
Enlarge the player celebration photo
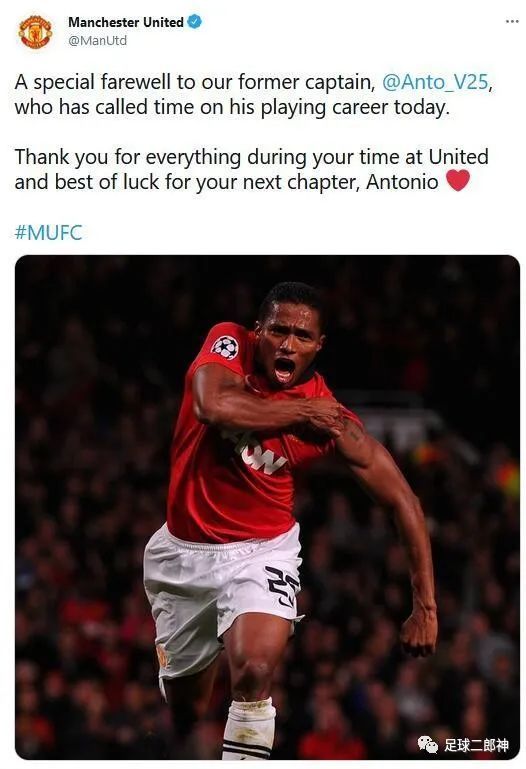coord(267,507)
